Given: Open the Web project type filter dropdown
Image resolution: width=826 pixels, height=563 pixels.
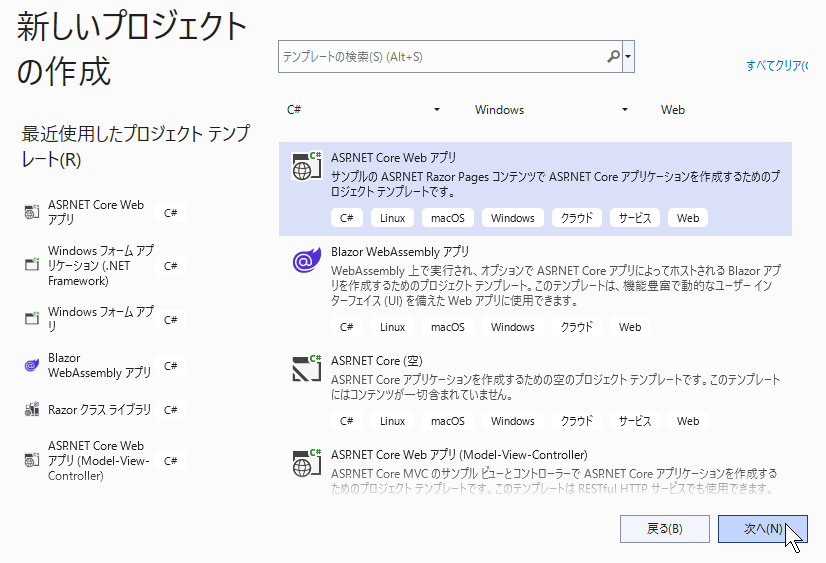Looking at the screenshot, I should click(731, 110).
